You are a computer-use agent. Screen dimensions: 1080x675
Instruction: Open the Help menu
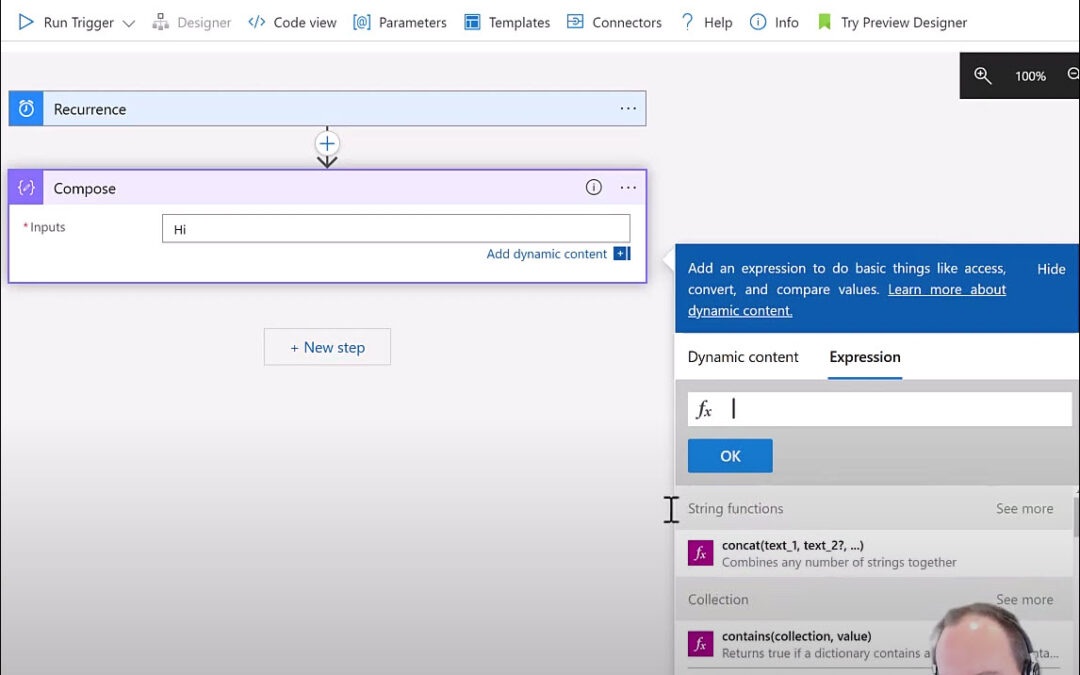click(706, 22)
